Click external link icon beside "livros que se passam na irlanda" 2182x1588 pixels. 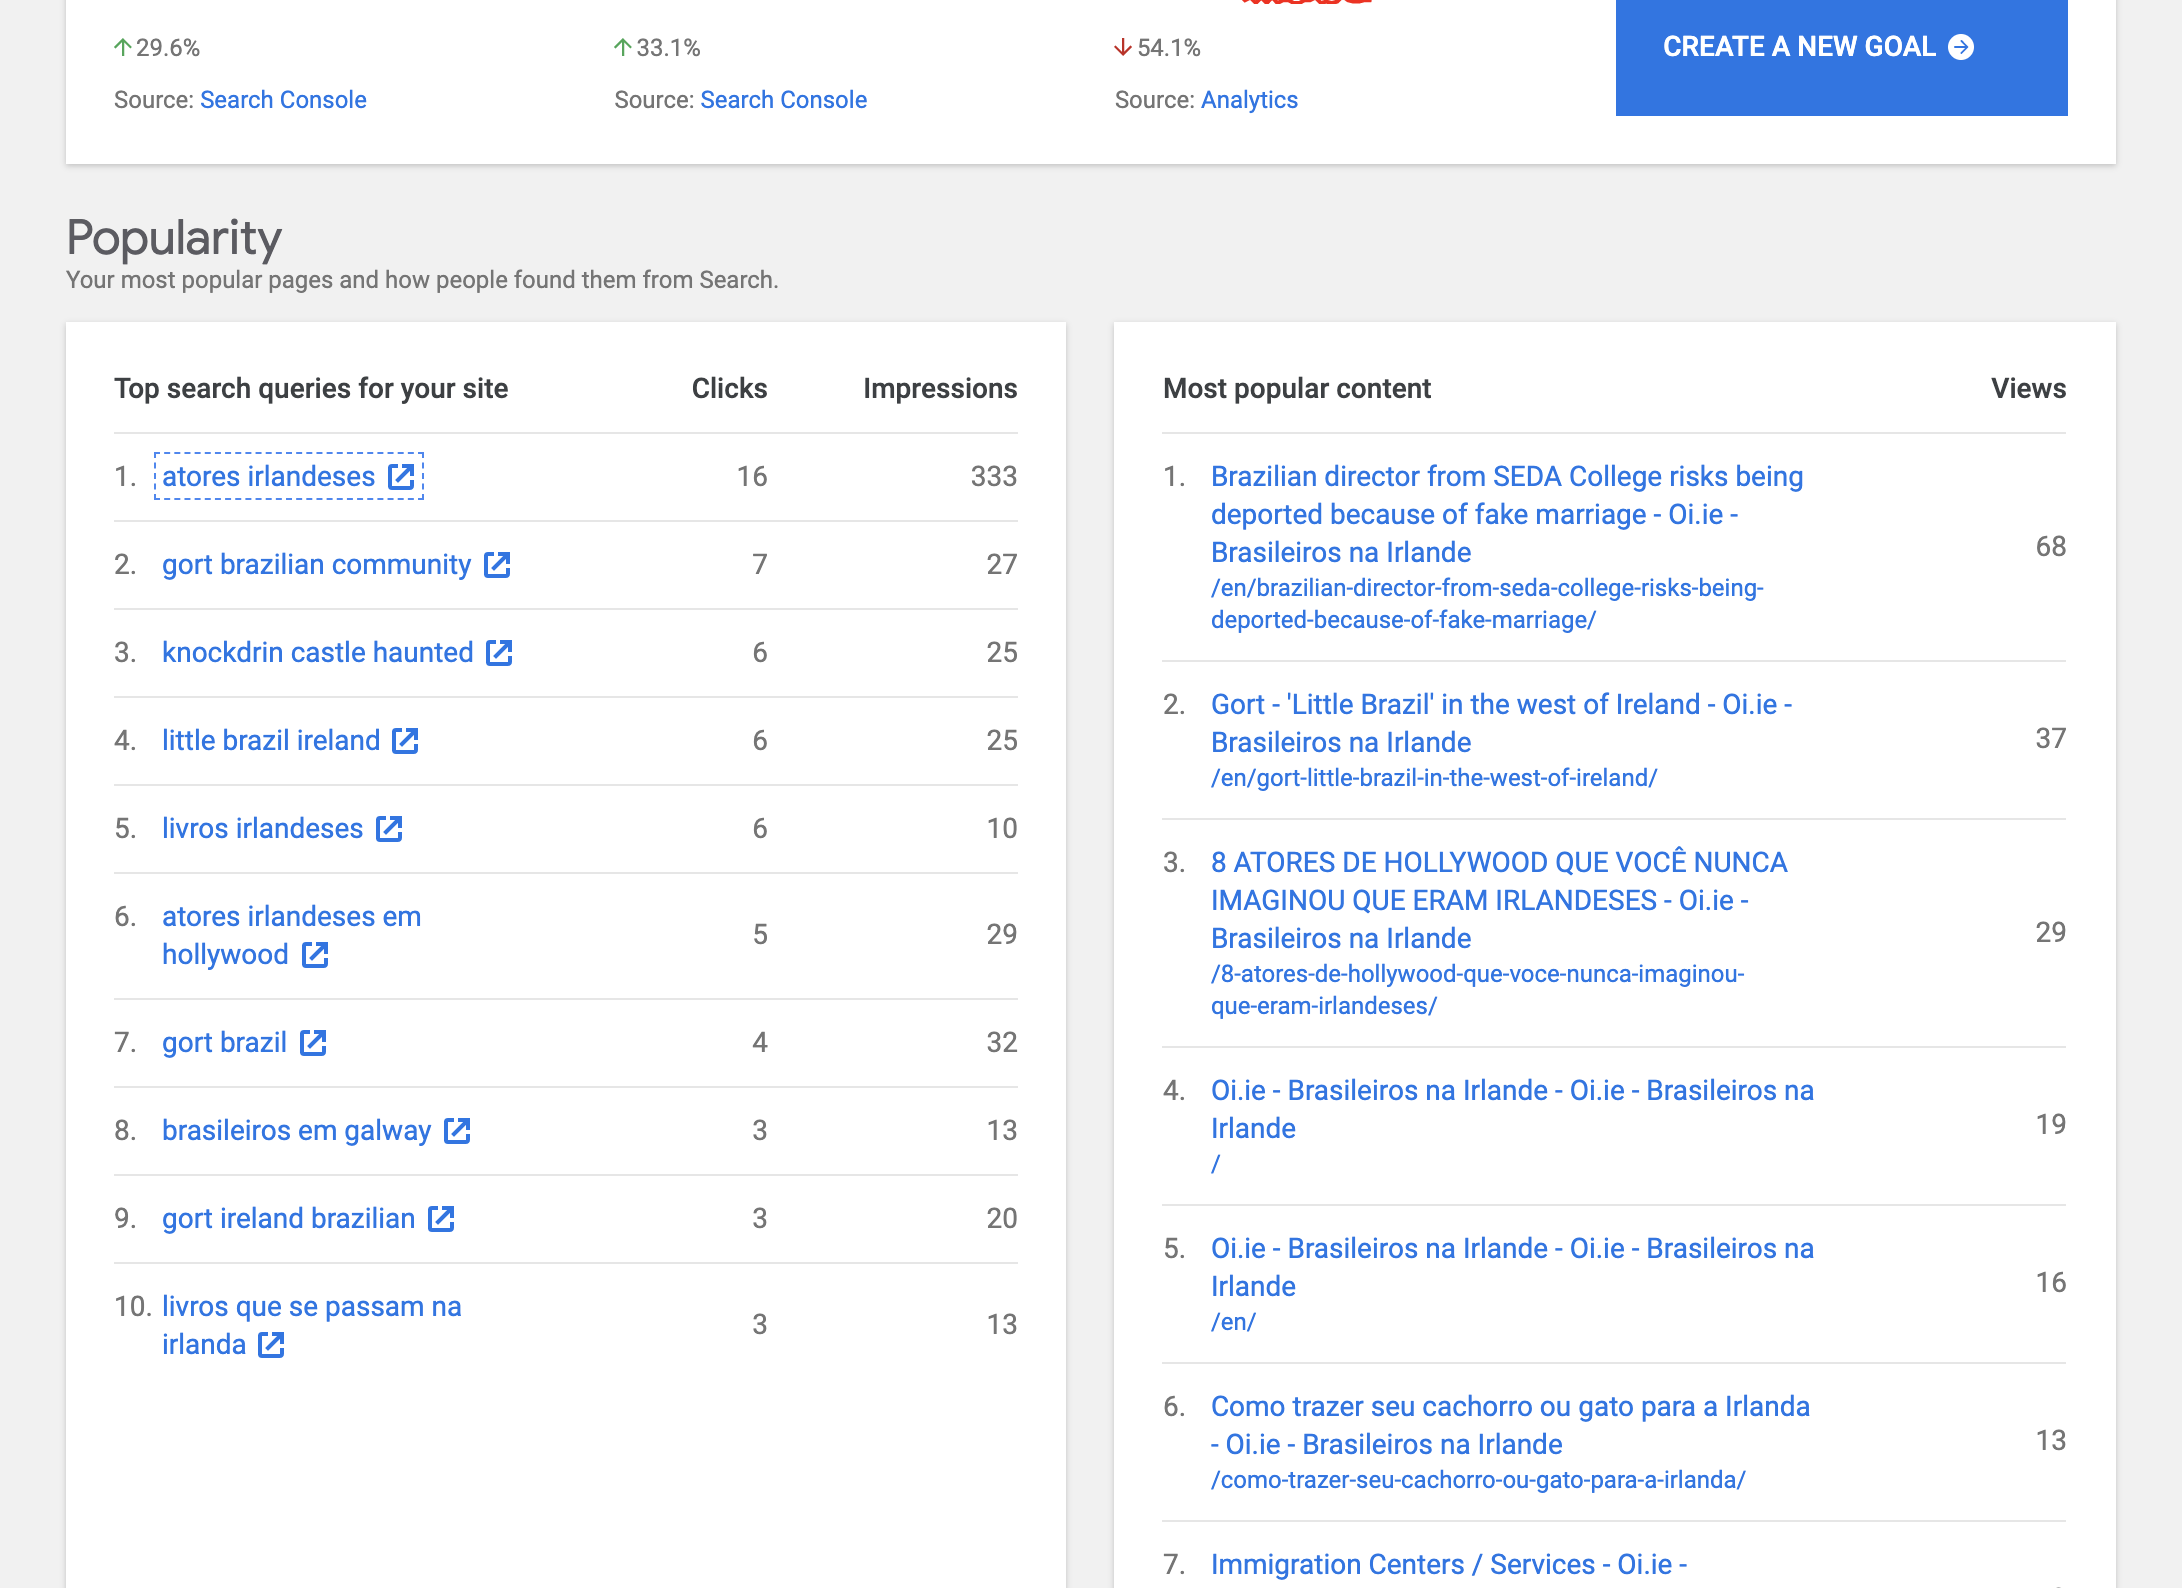272,1344
